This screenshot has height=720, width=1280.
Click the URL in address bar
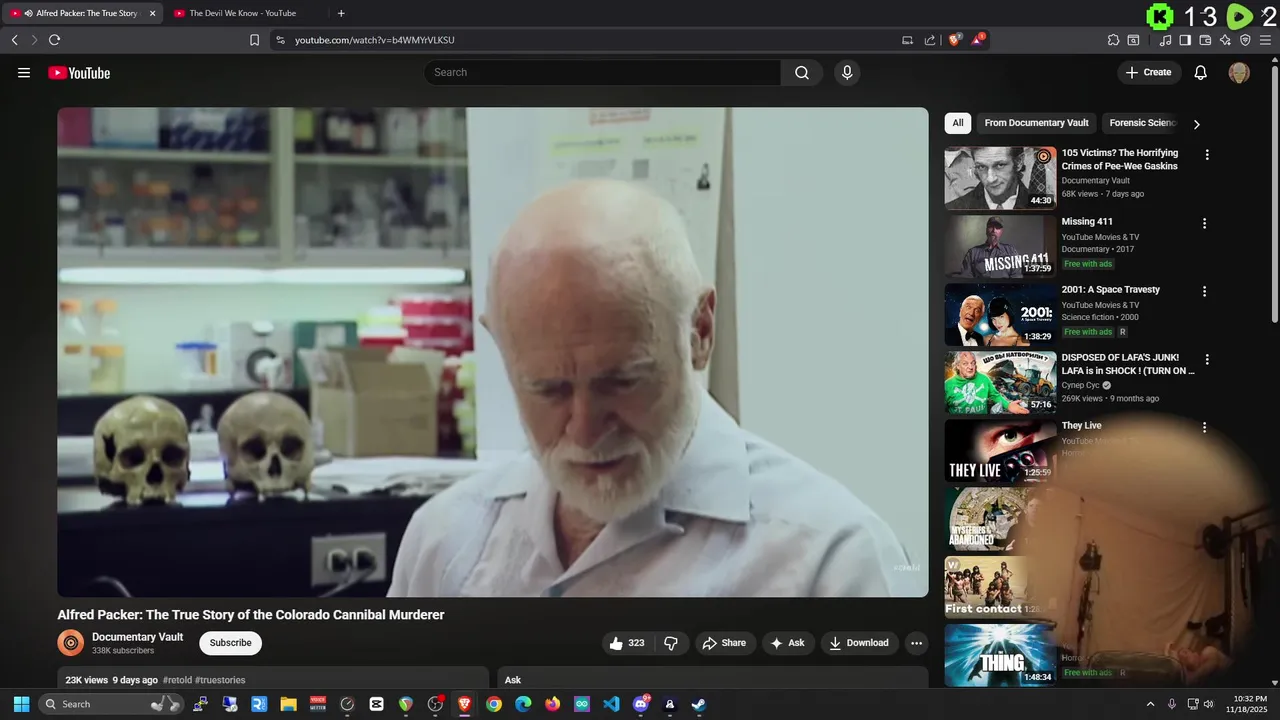pyautogui.click(x=375, y=40)
